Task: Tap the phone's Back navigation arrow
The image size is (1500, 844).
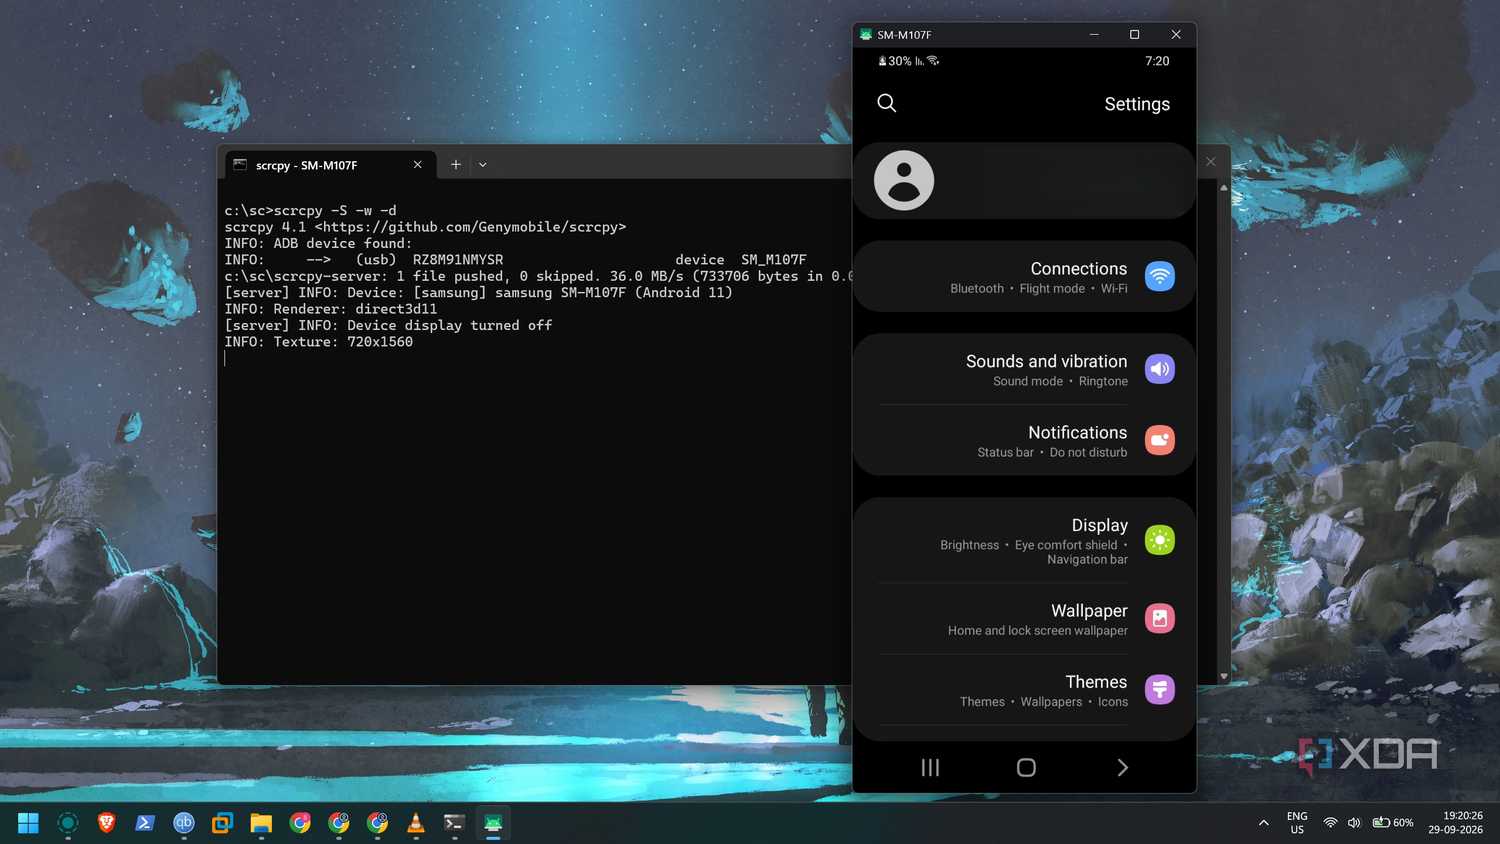Action: tap(1122, 767)
